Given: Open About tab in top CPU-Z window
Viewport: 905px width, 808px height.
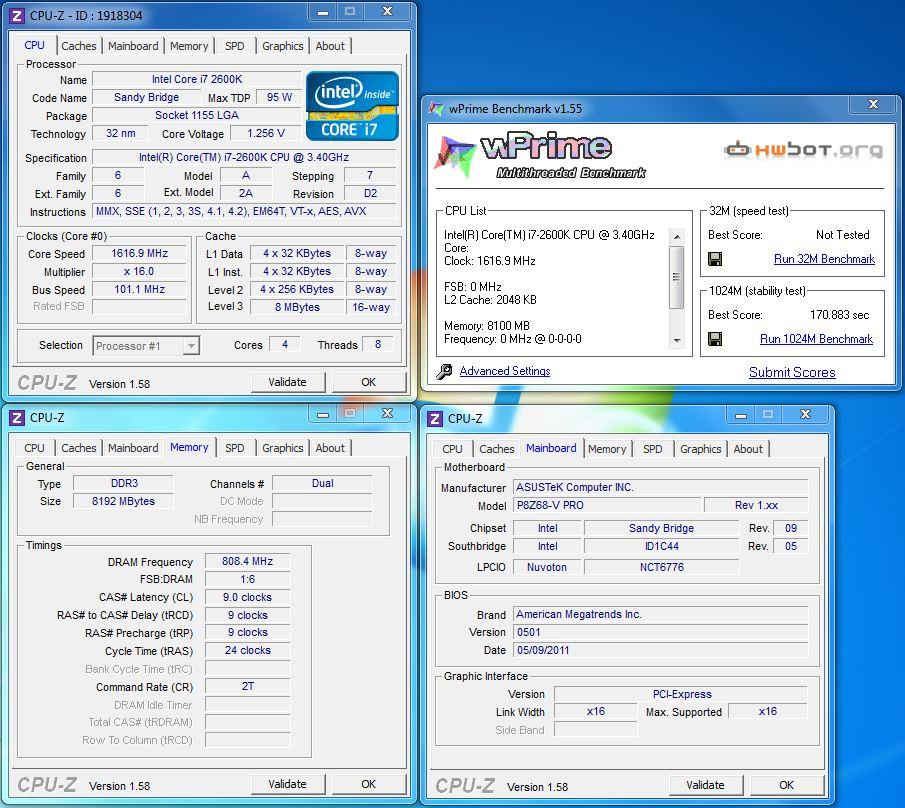Looking at the screenshot, I should pos(330,46).
